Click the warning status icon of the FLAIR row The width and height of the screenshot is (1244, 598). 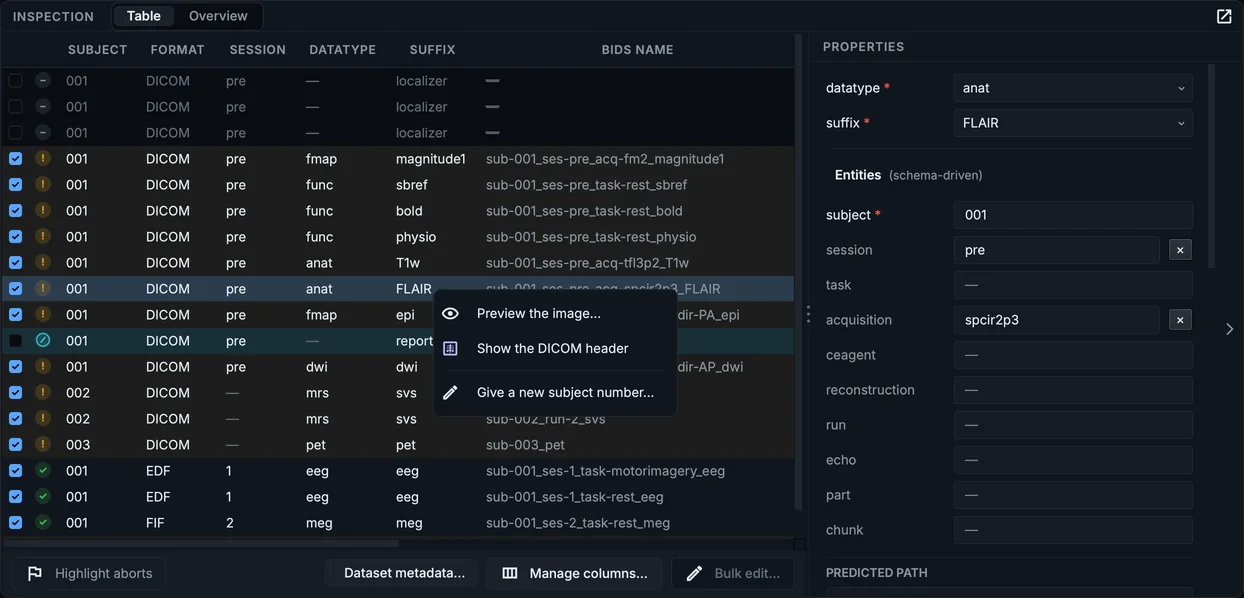43,289
